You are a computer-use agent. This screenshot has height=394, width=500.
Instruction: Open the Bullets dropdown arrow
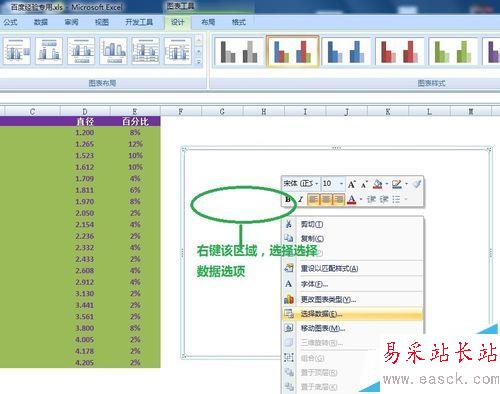tap(406, 199)
